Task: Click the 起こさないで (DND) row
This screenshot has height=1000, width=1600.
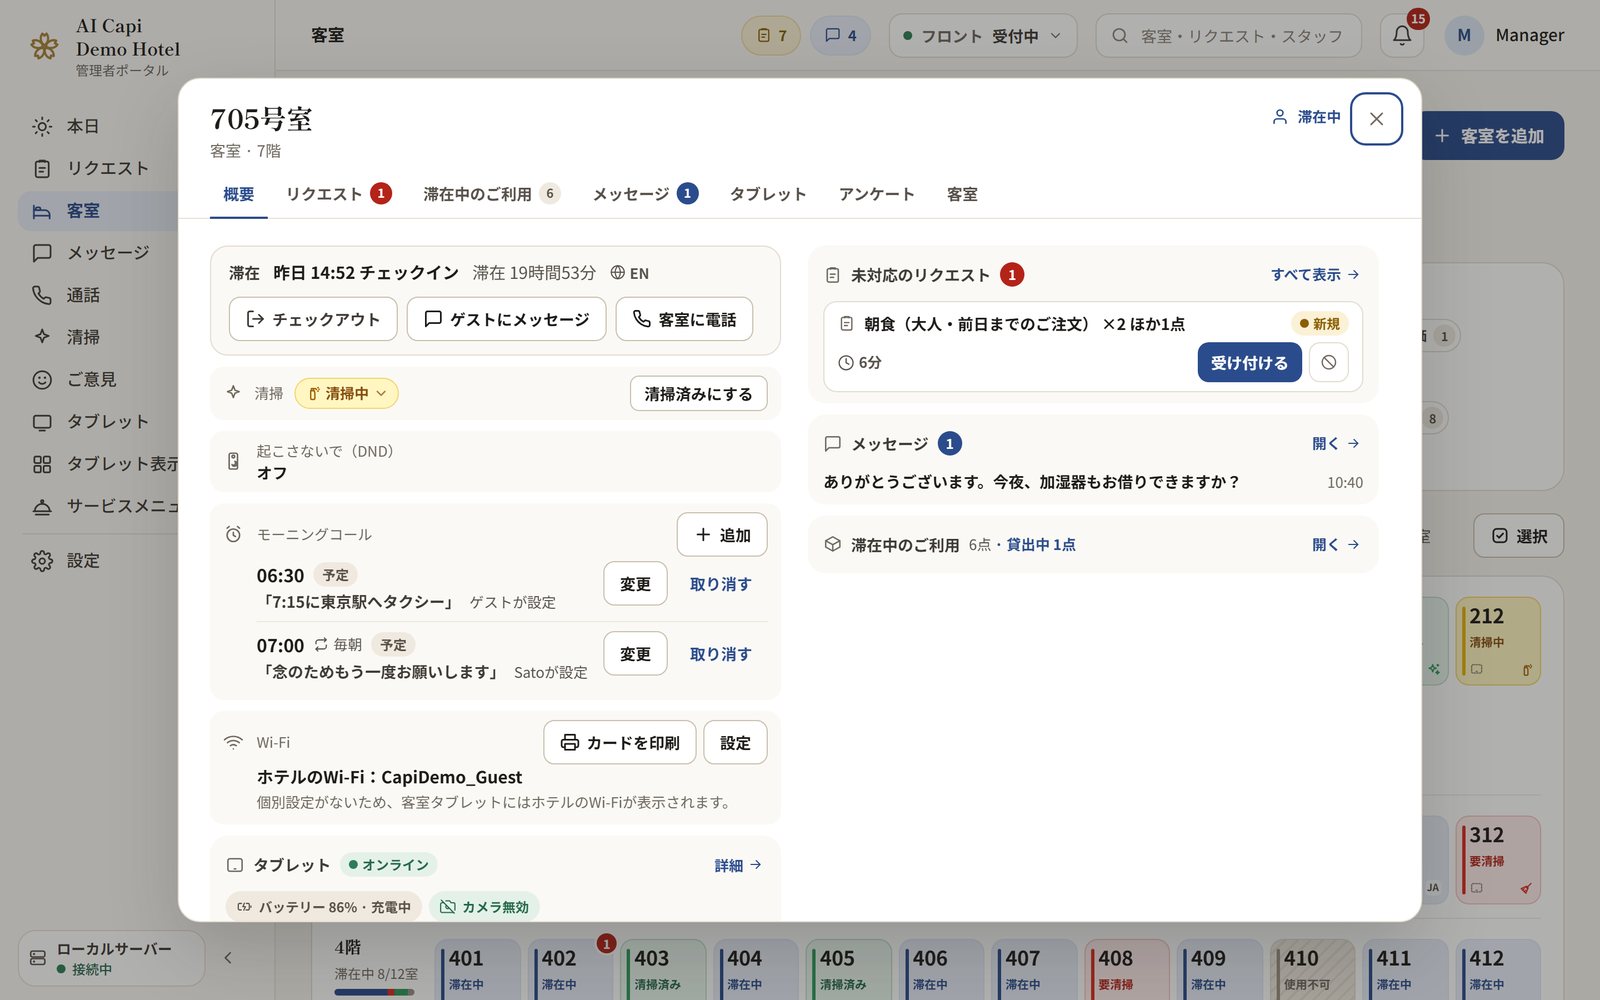Action: [495, 461]
